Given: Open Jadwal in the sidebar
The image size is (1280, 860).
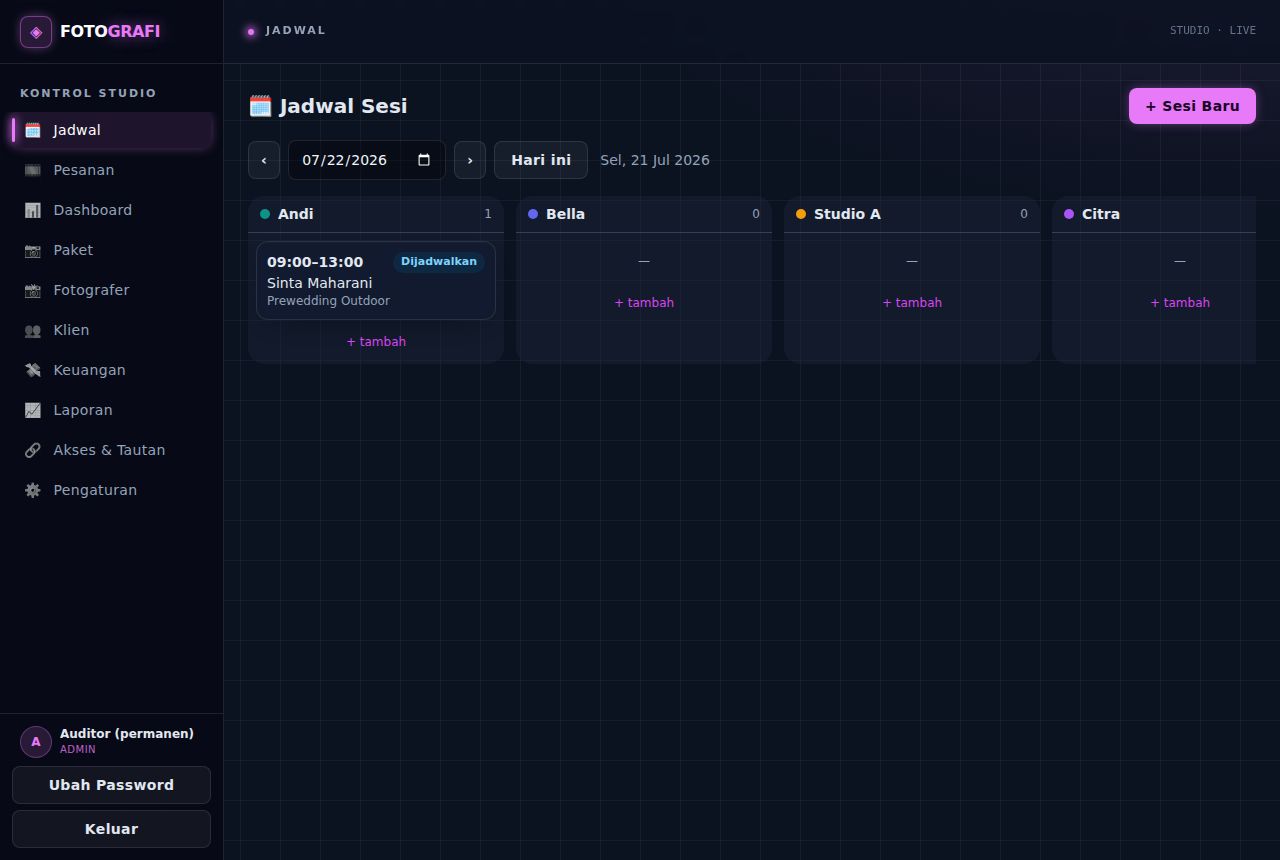Looking at the screenshot, I should click(x=111, y=130).
